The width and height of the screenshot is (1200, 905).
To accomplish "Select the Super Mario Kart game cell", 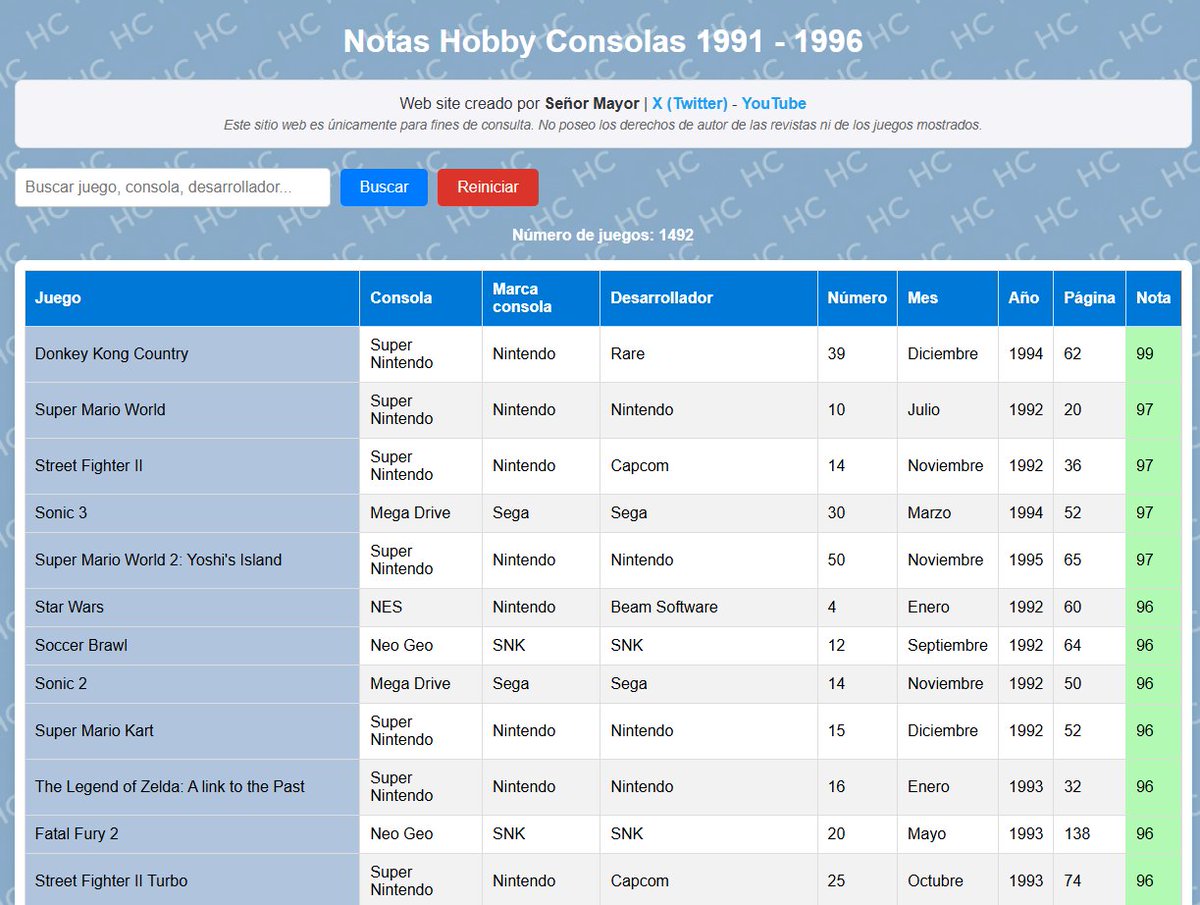I will click(192, 731).
